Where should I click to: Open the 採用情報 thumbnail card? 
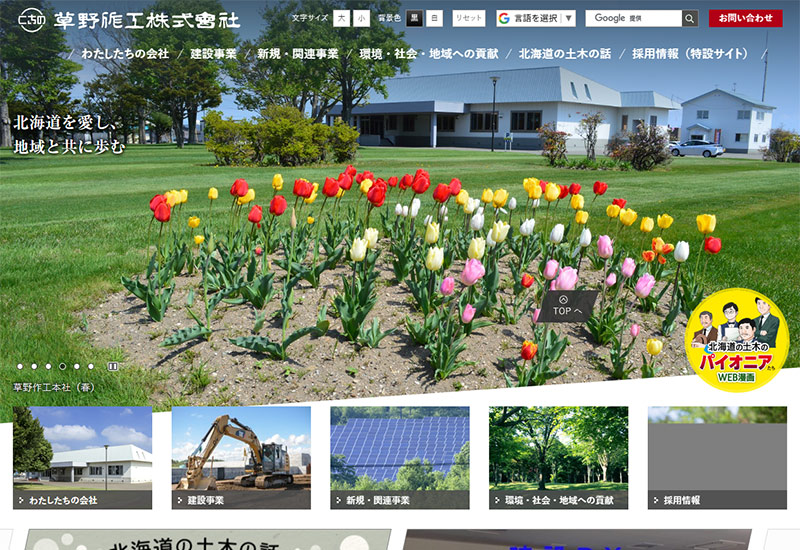pos(717,458)
